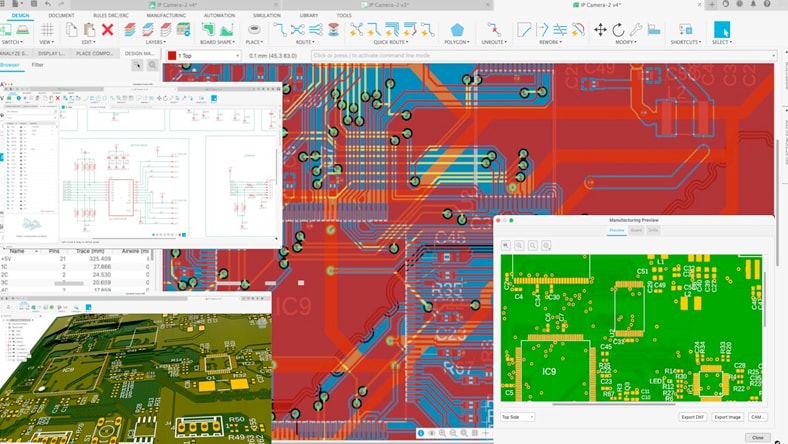Screen dimensions: 788x444
Task: Click the red via stack route icon
Action: click(333, 30)
